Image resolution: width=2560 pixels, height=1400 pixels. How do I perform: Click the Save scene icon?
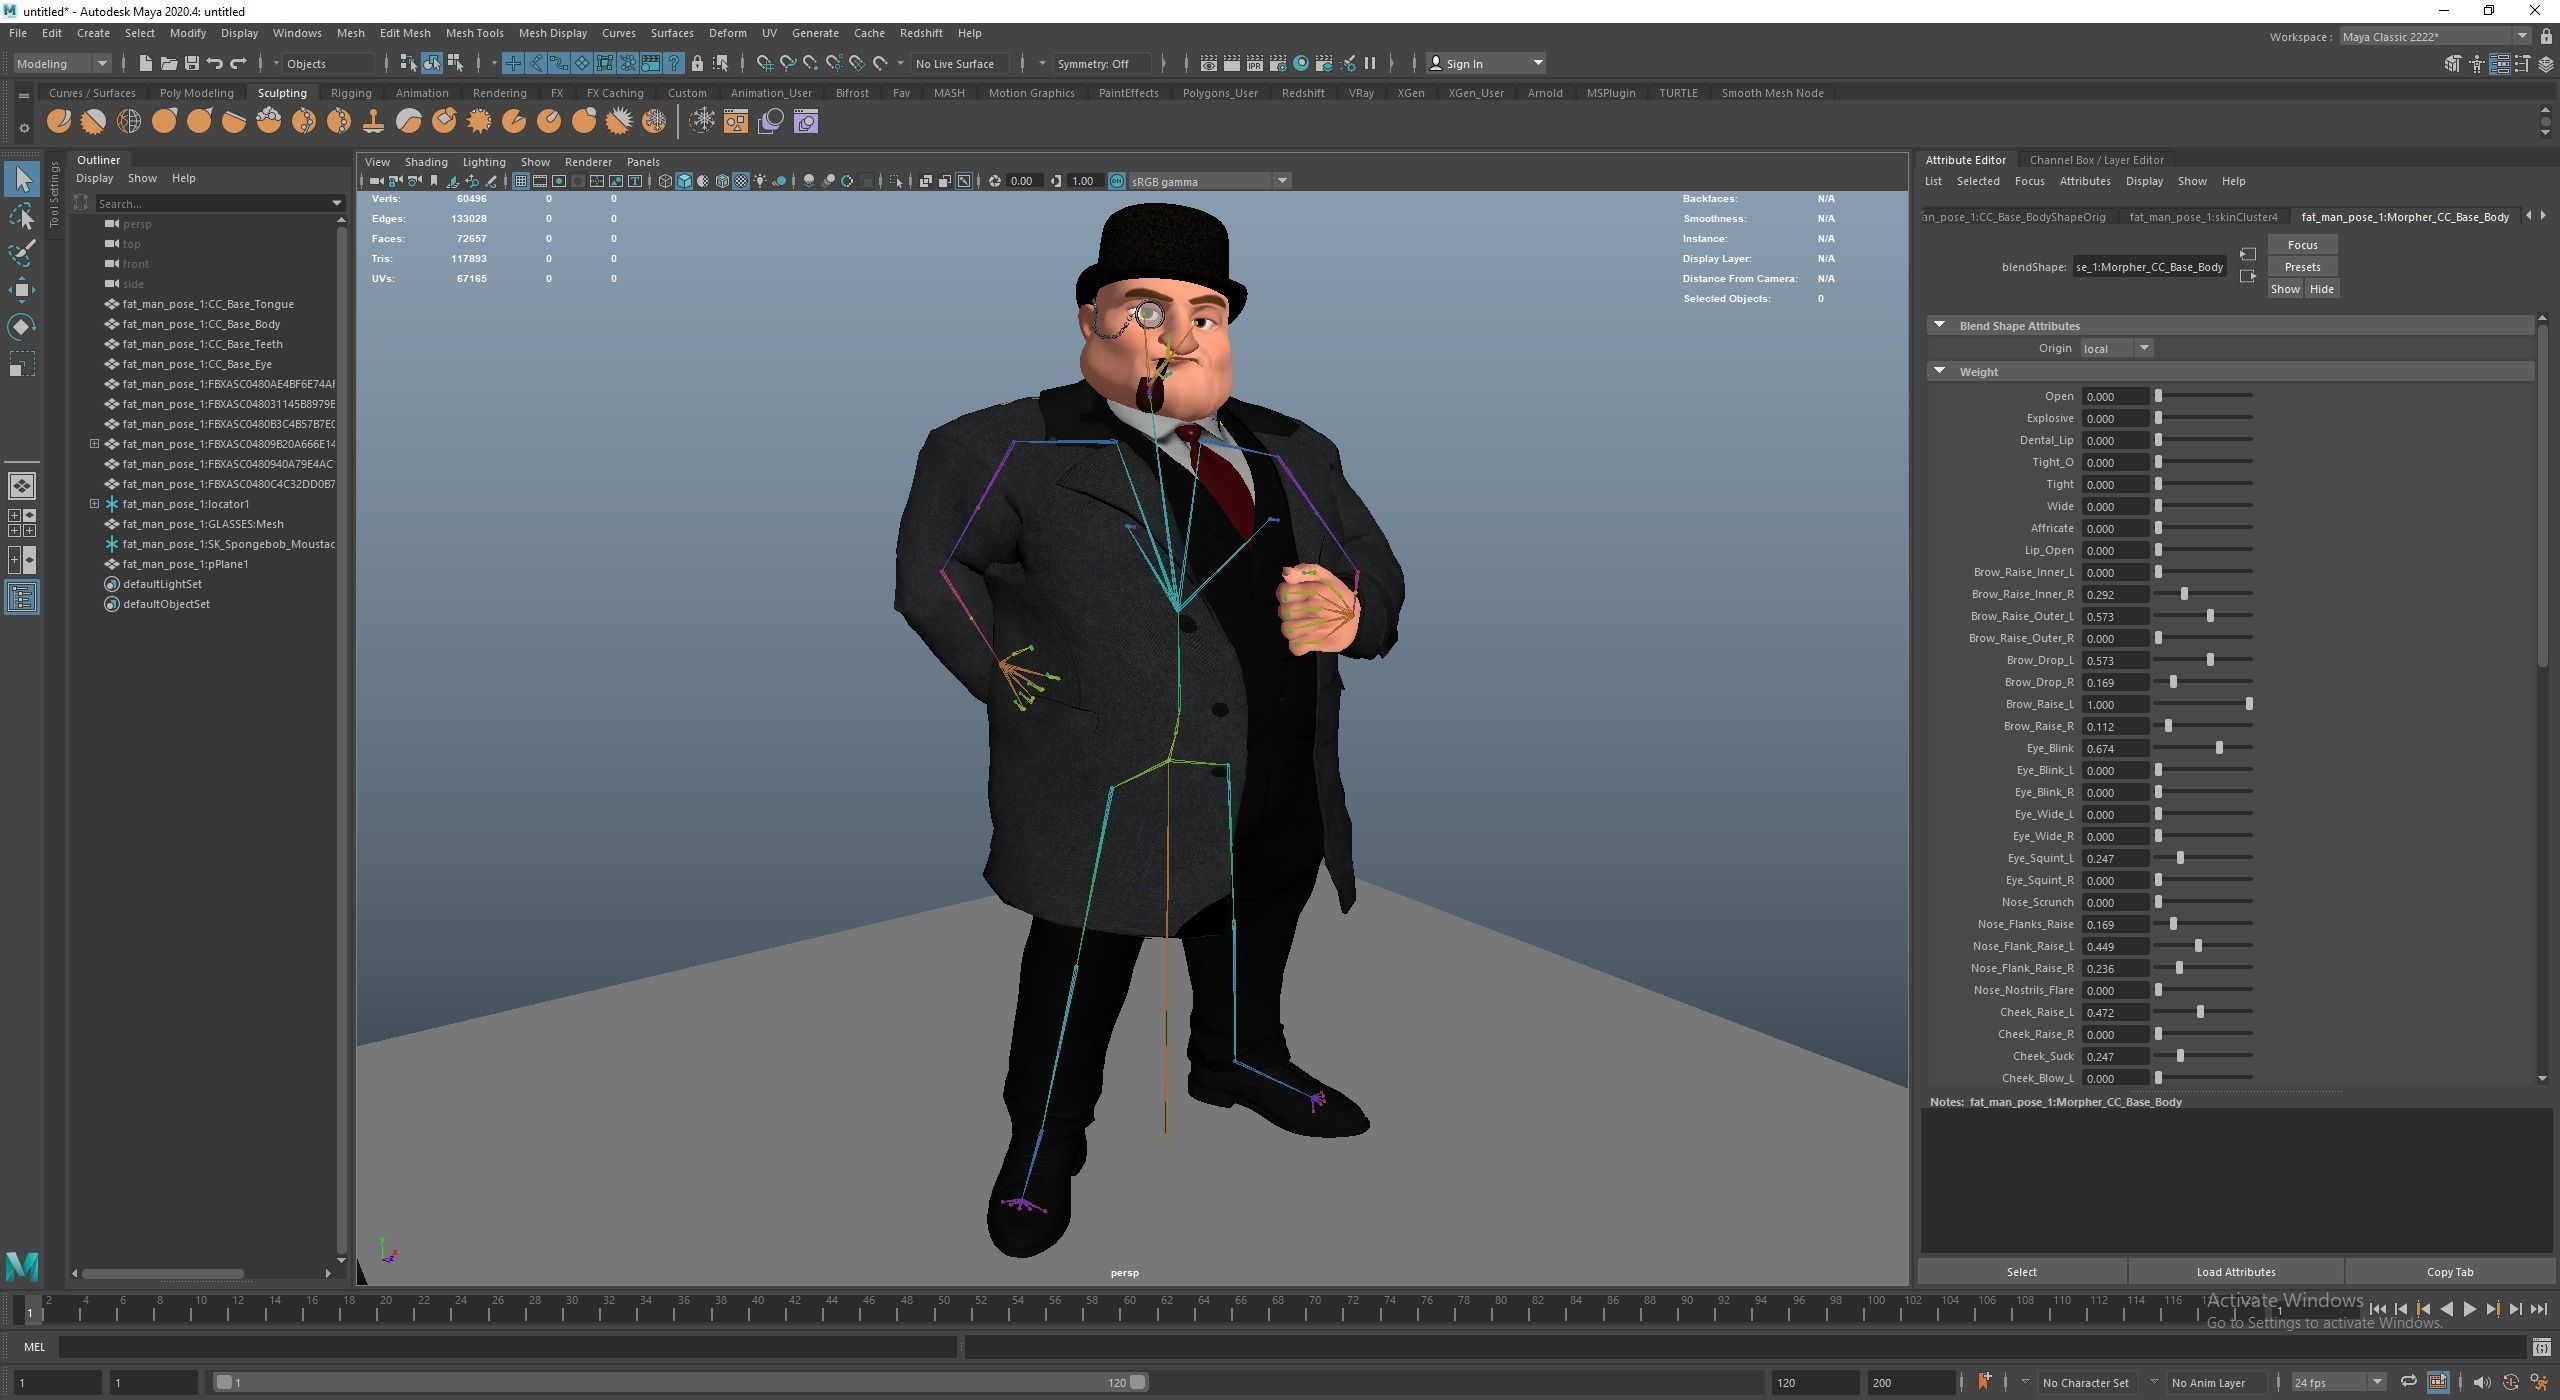[192, 64]
